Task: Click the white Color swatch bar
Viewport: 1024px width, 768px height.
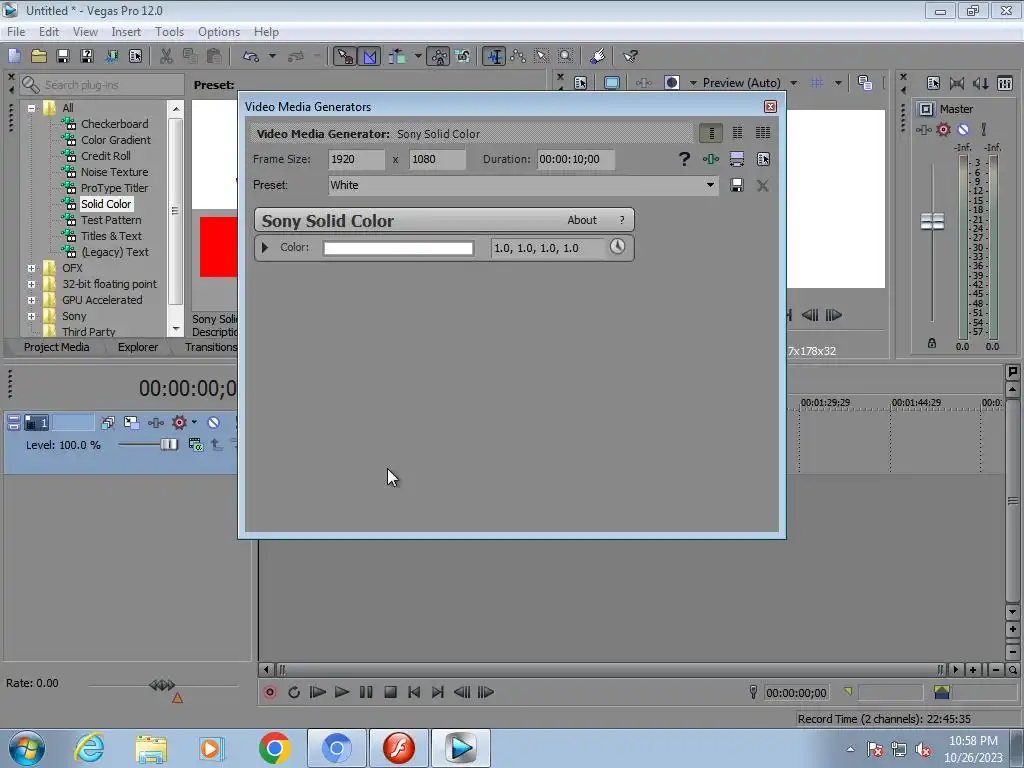Action: tap(398, 248)
